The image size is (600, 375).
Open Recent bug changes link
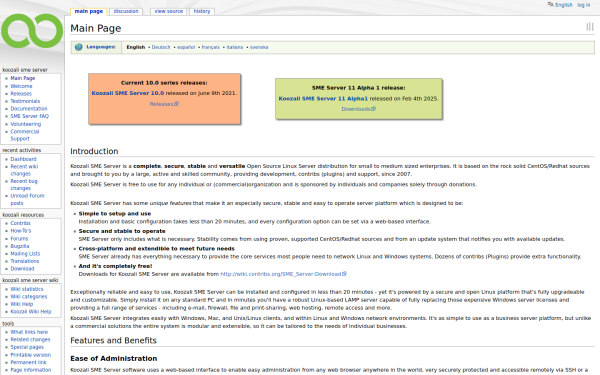[x=24, y=185]
